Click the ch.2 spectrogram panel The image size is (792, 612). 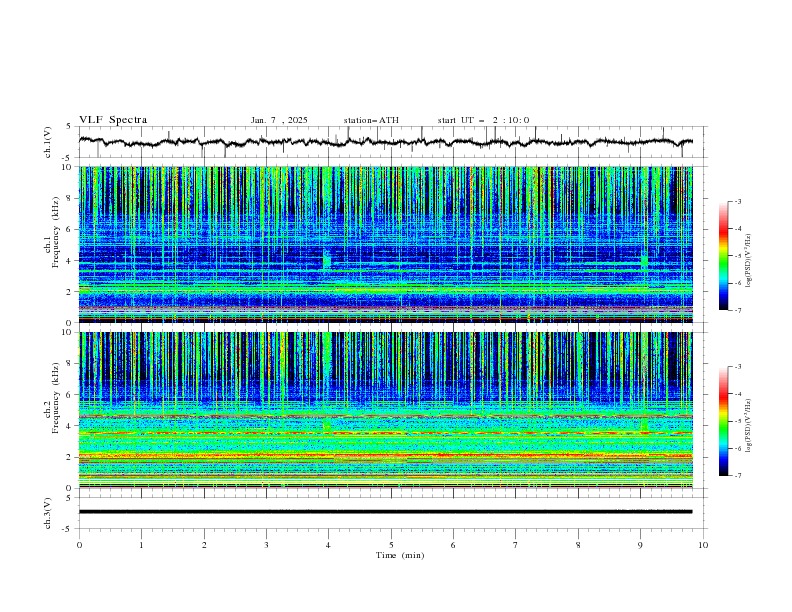[386, 410]
